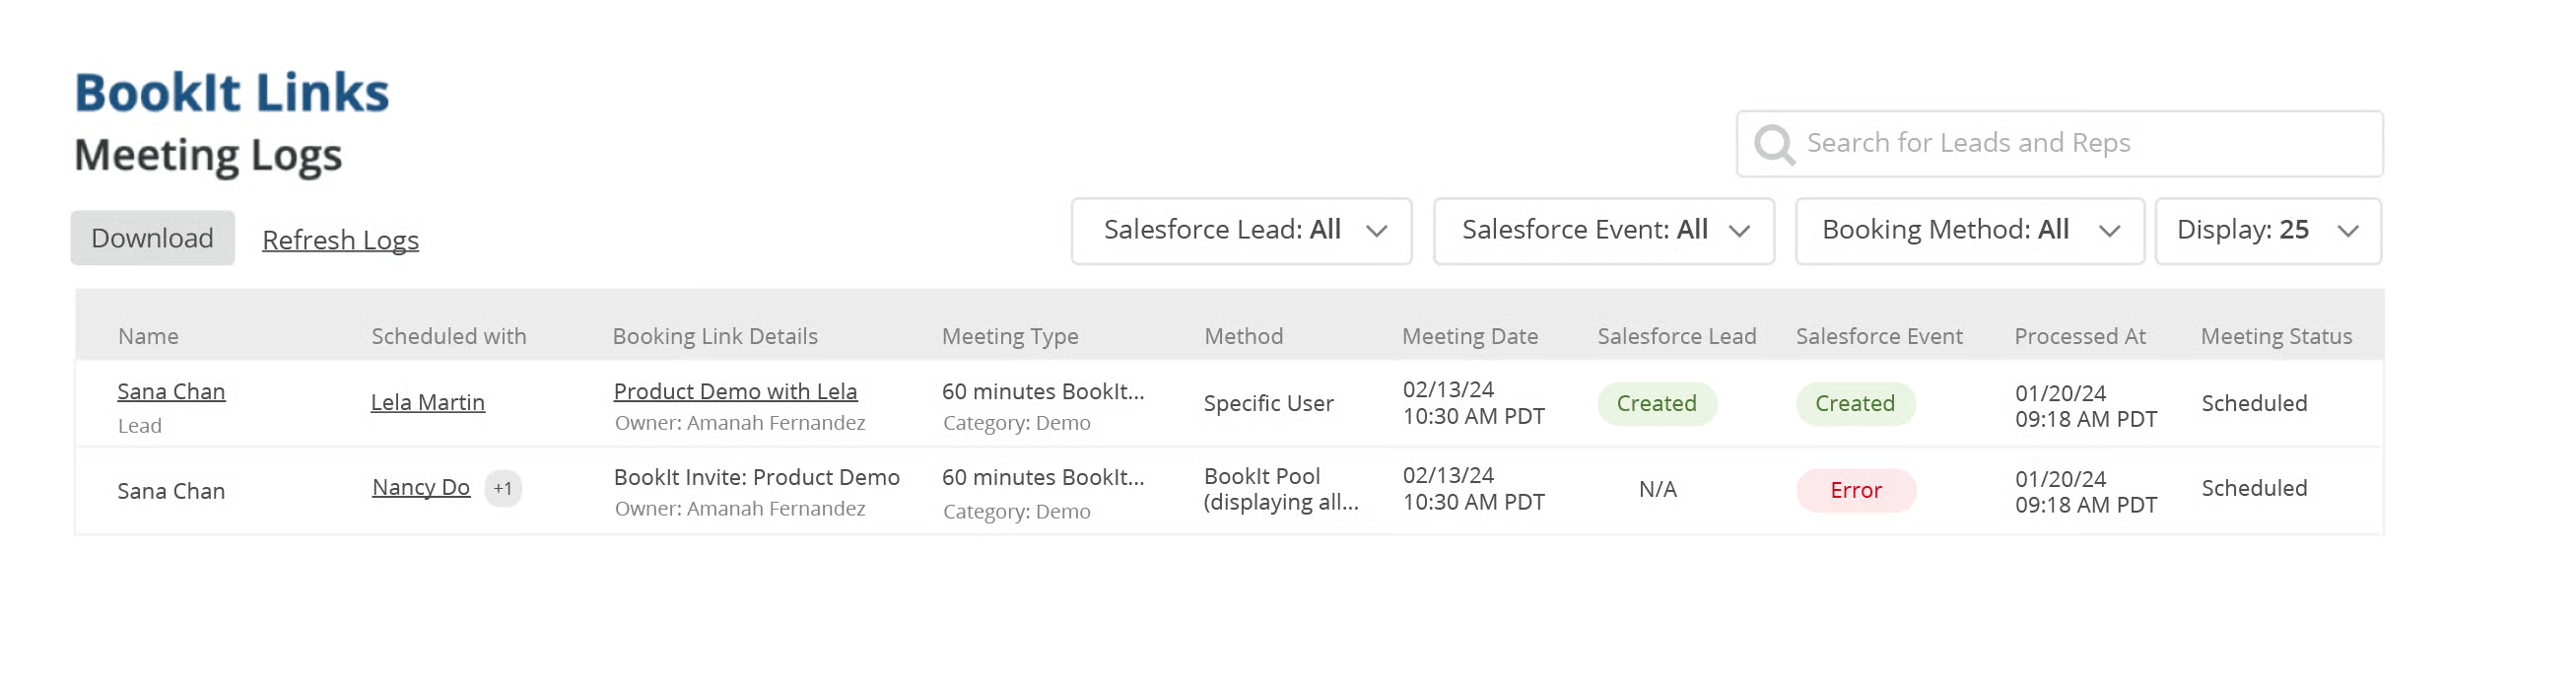
Task: Click the Name column header
Action: pos(148,336)
